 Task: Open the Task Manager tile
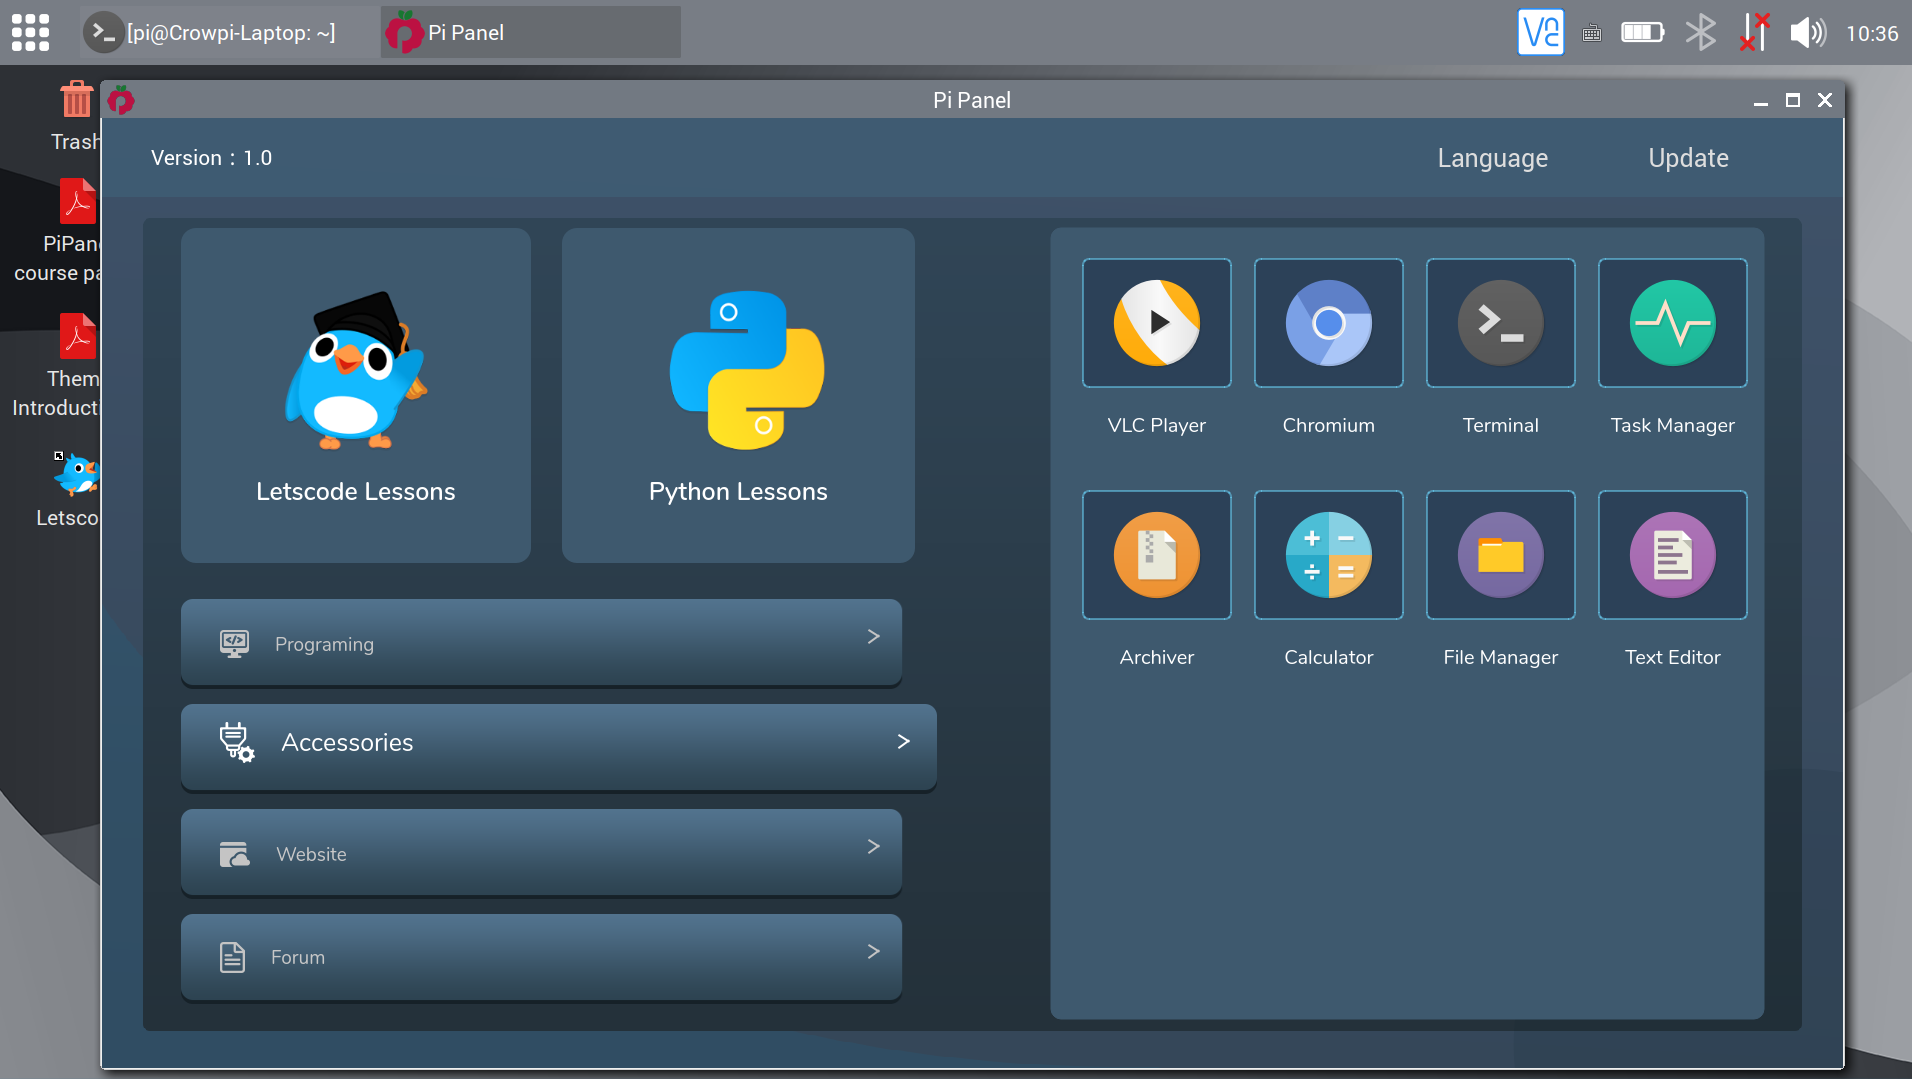[1672, 323]
